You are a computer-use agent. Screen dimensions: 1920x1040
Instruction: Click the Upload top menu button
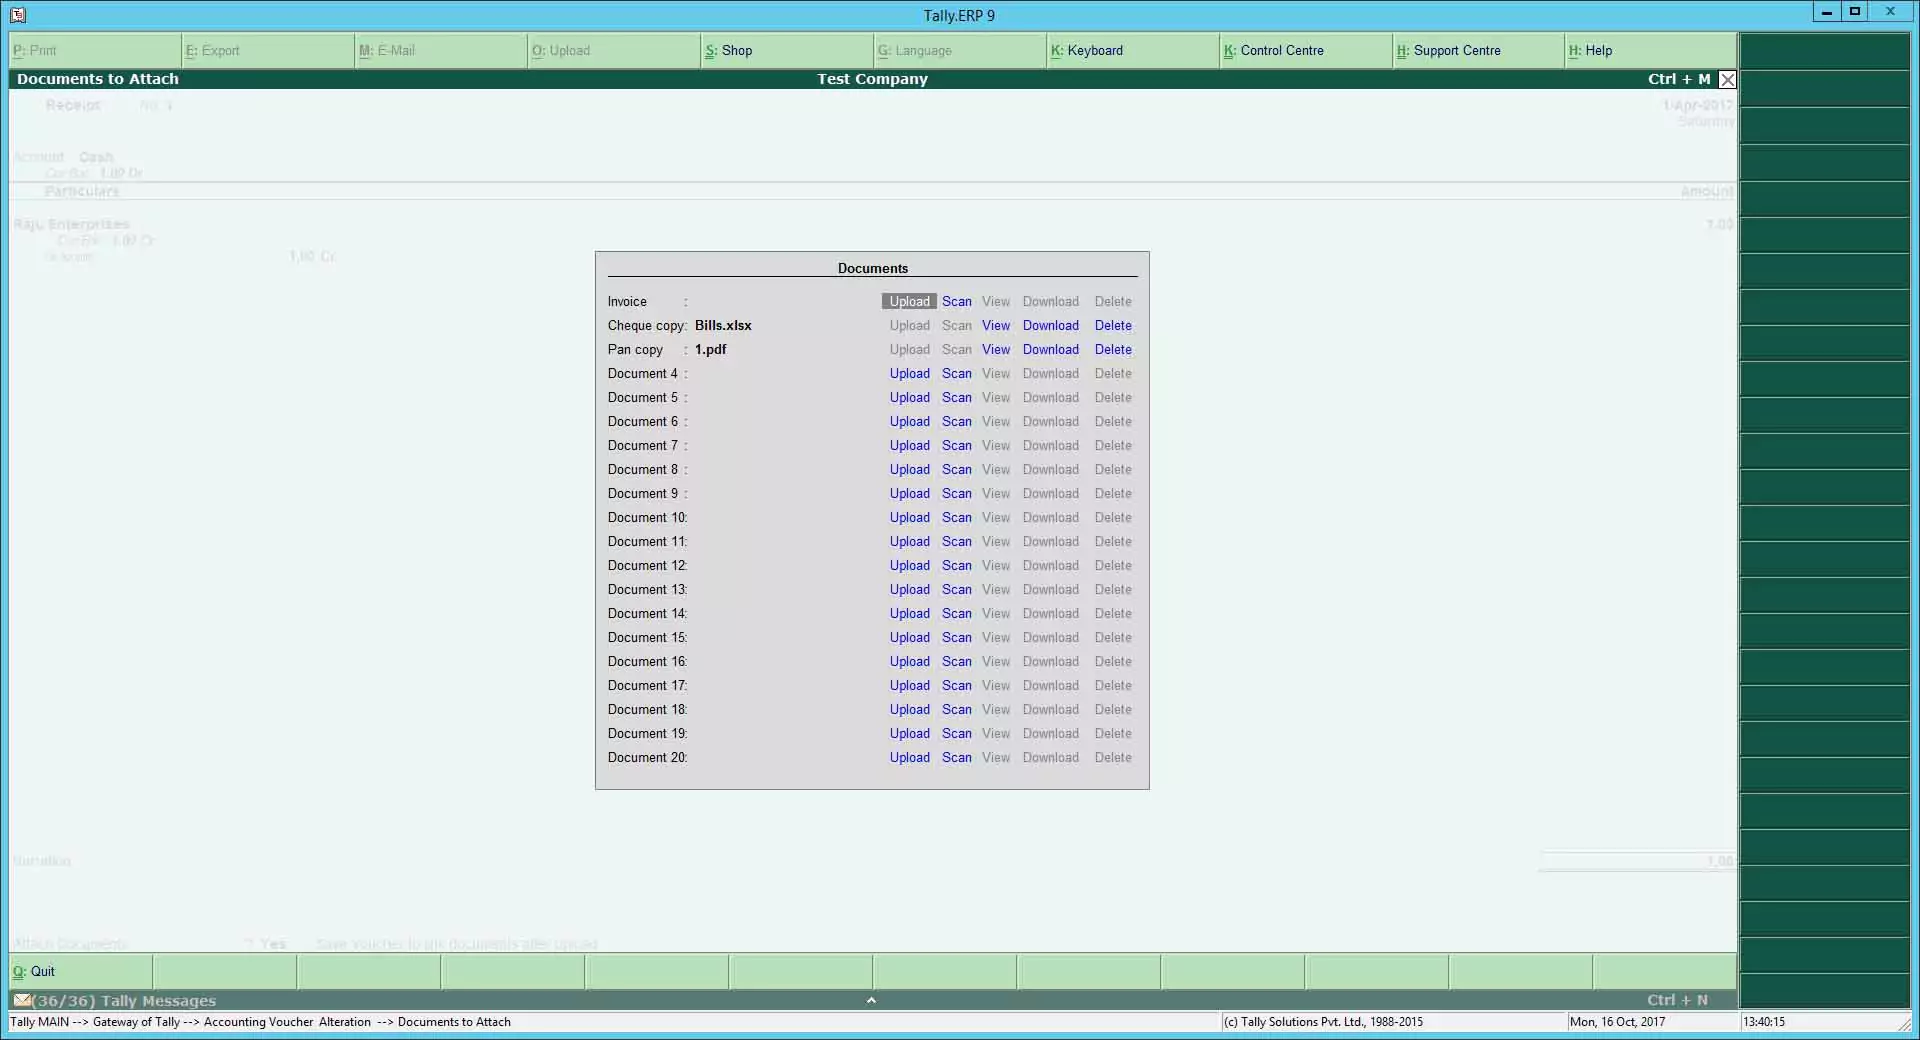pos(614,50)
